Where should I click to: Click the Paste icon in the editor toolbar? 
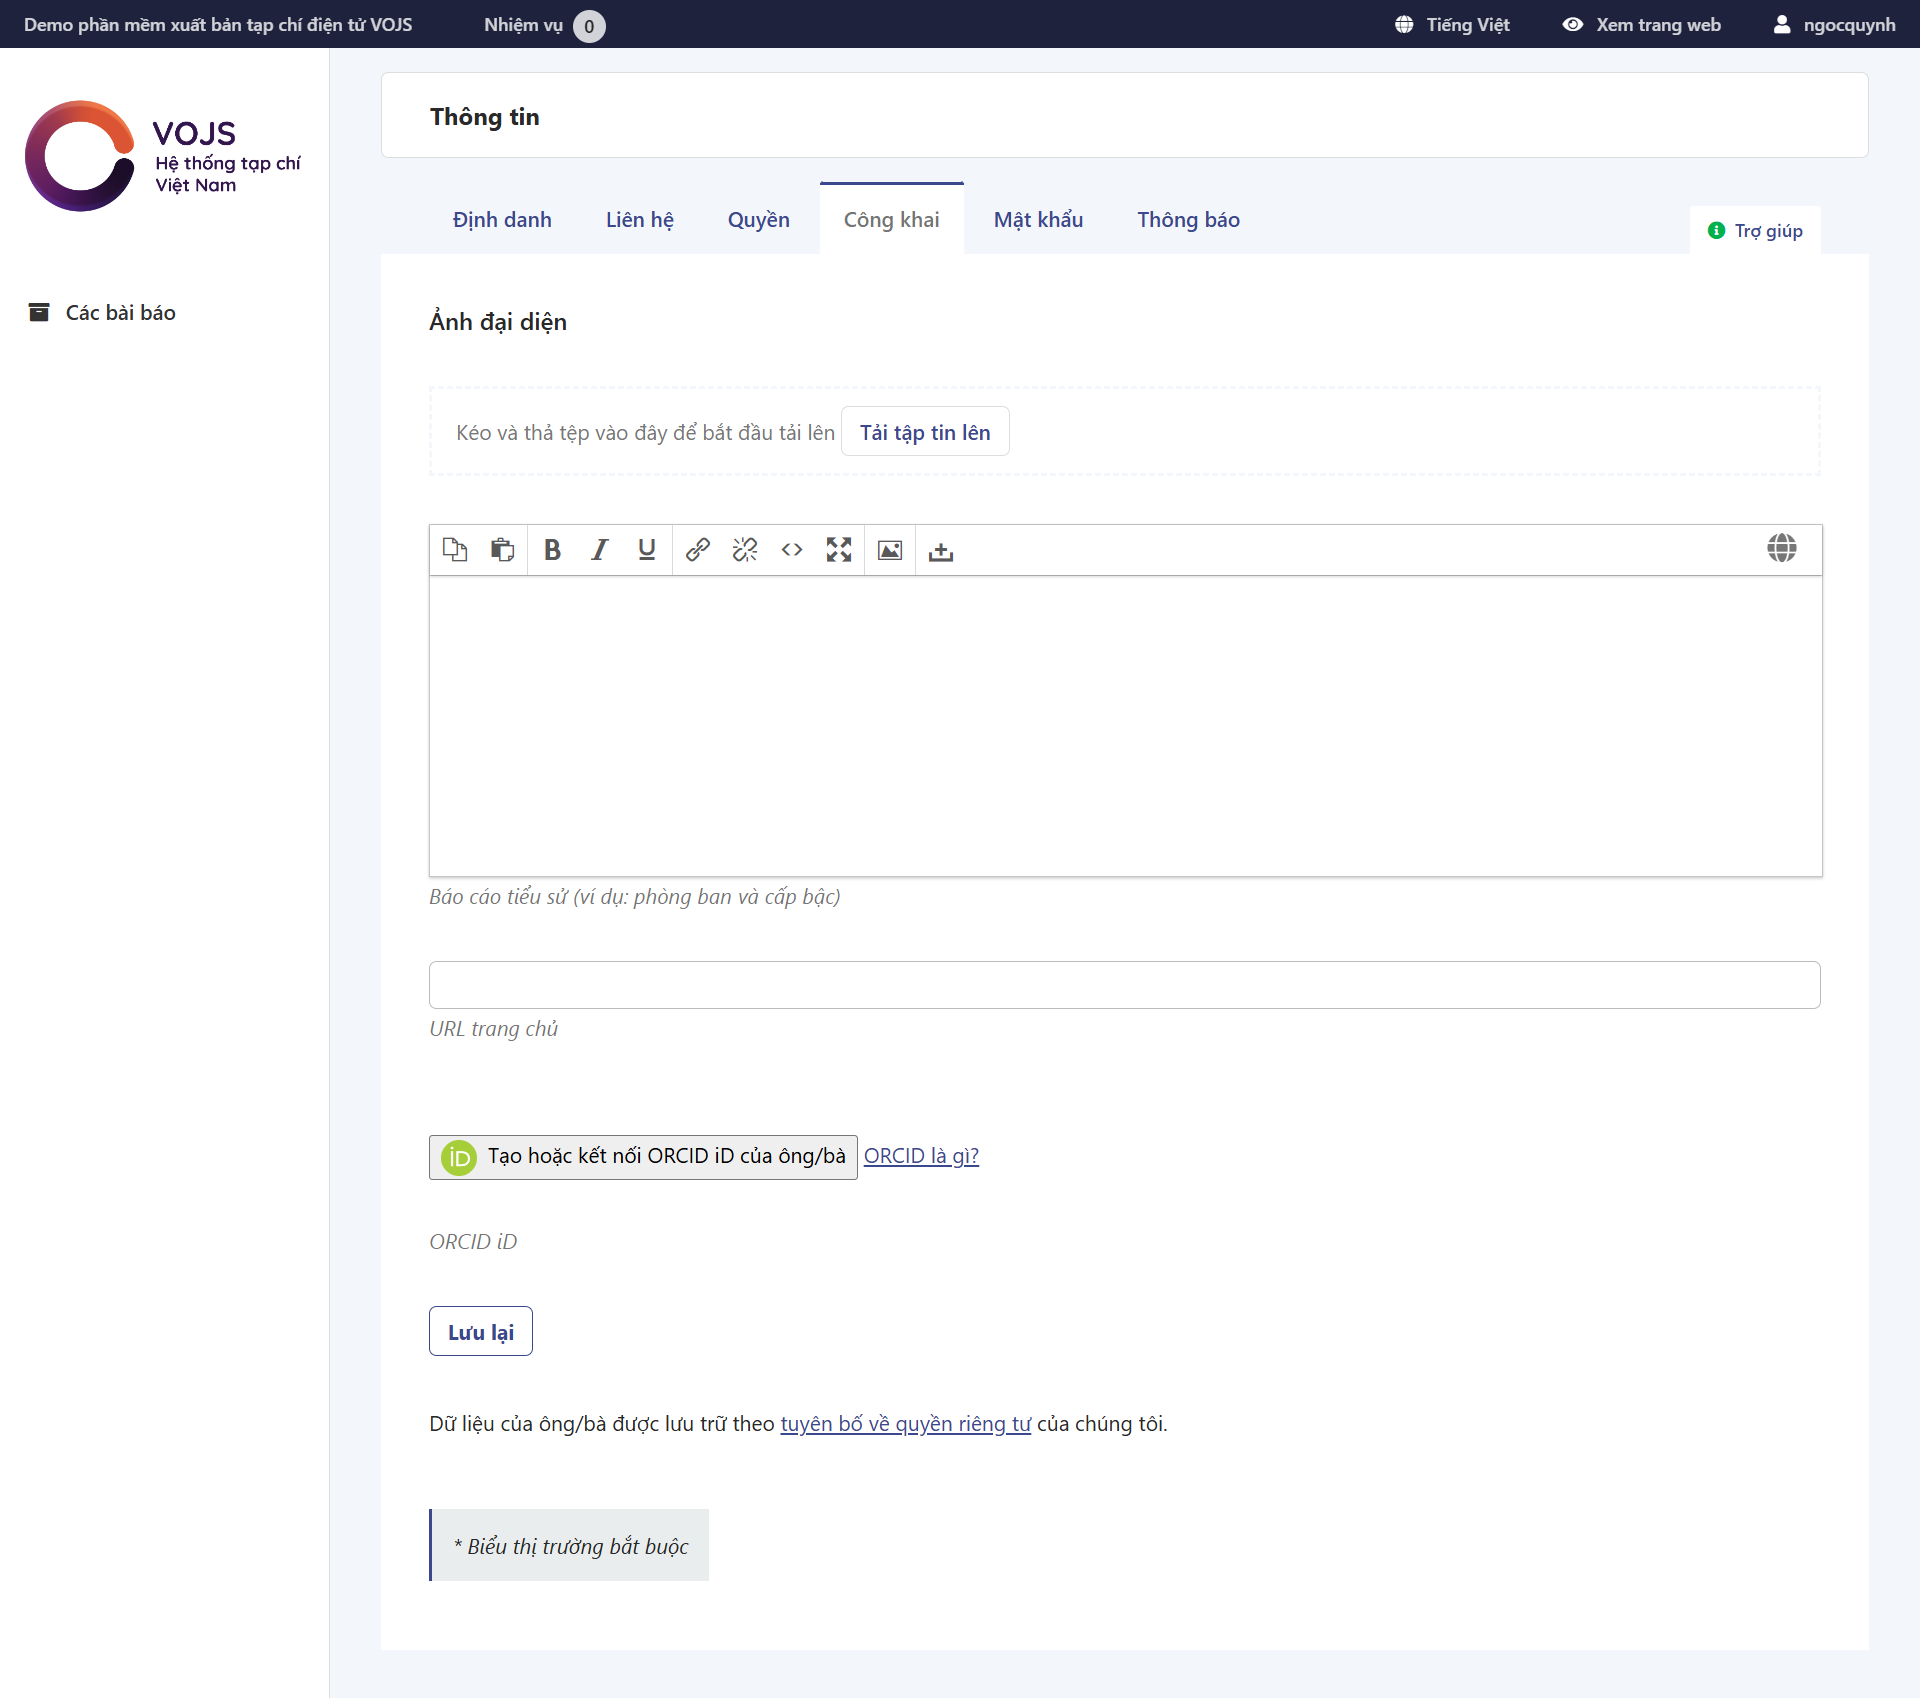[502, 550]
